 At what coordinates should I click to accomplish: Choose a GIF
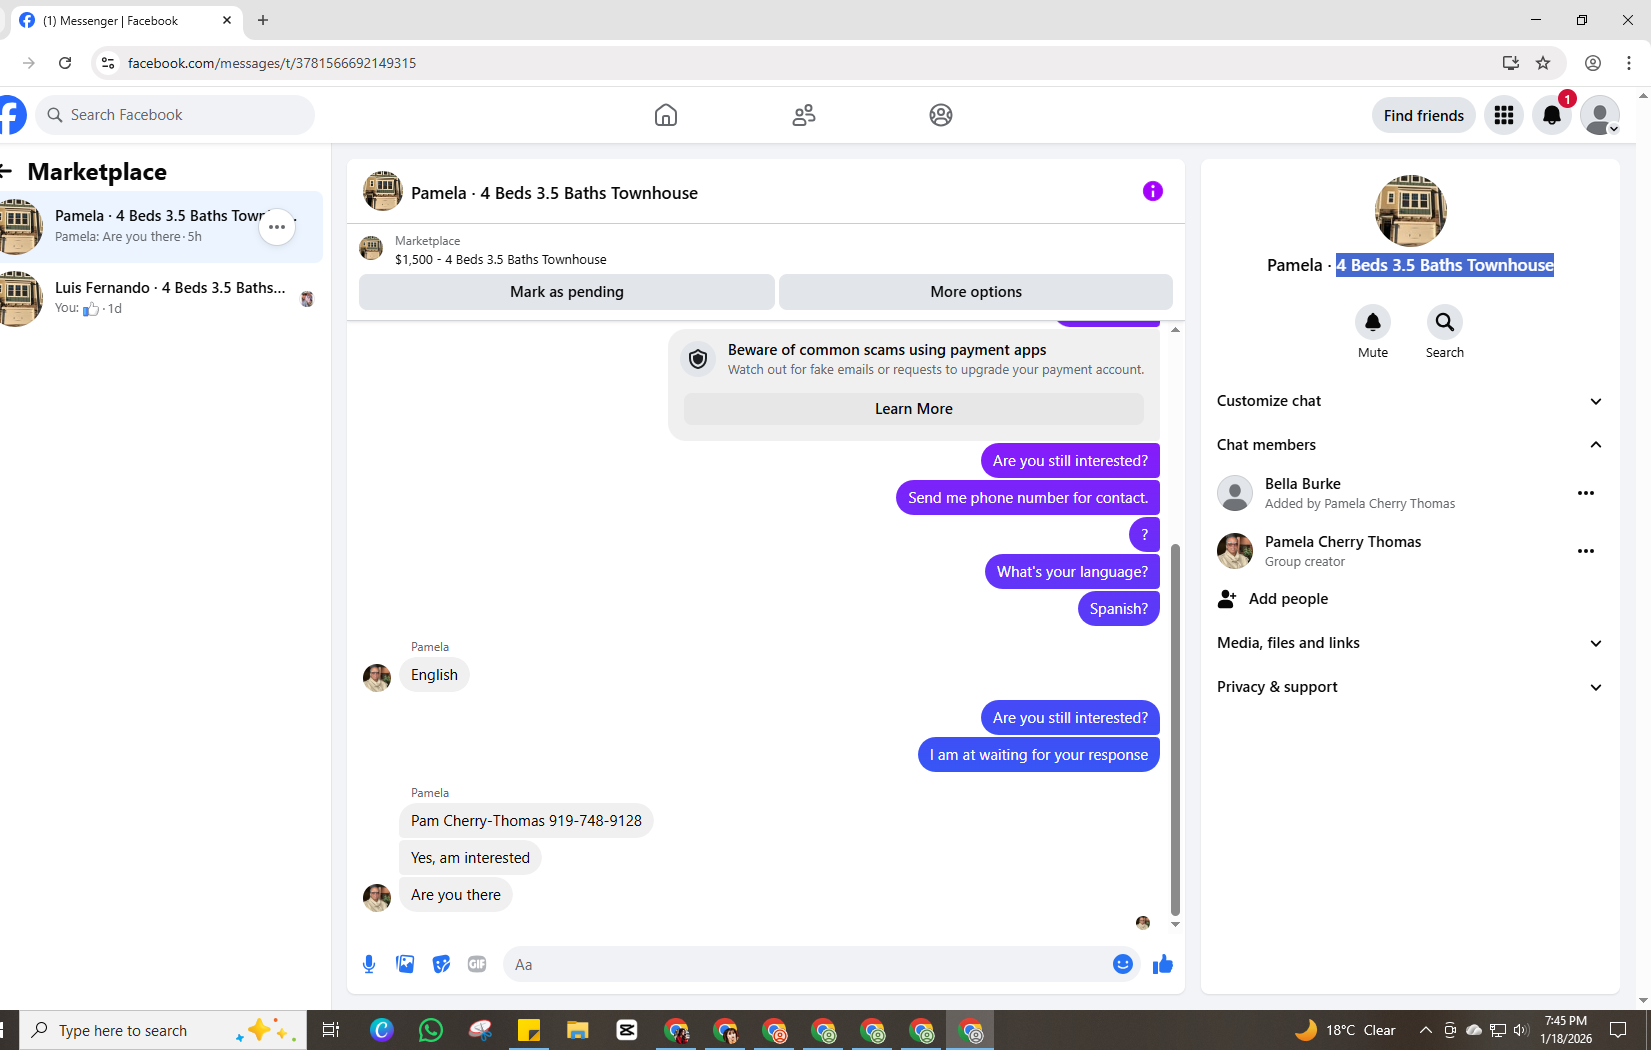coord(477,964)
